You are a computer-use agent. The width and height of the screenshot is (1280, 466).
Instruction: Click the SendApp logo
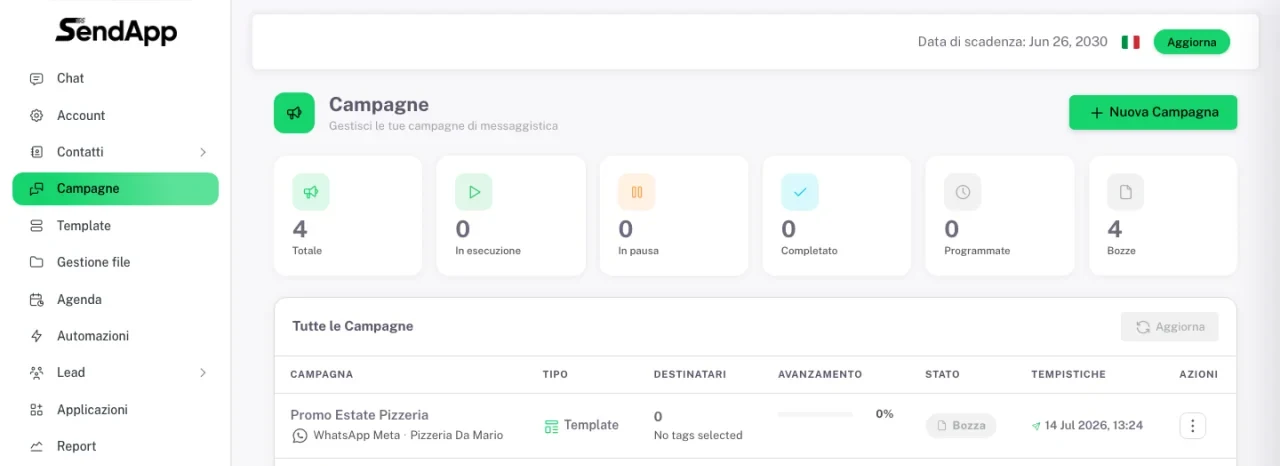[x=116, y=31]
